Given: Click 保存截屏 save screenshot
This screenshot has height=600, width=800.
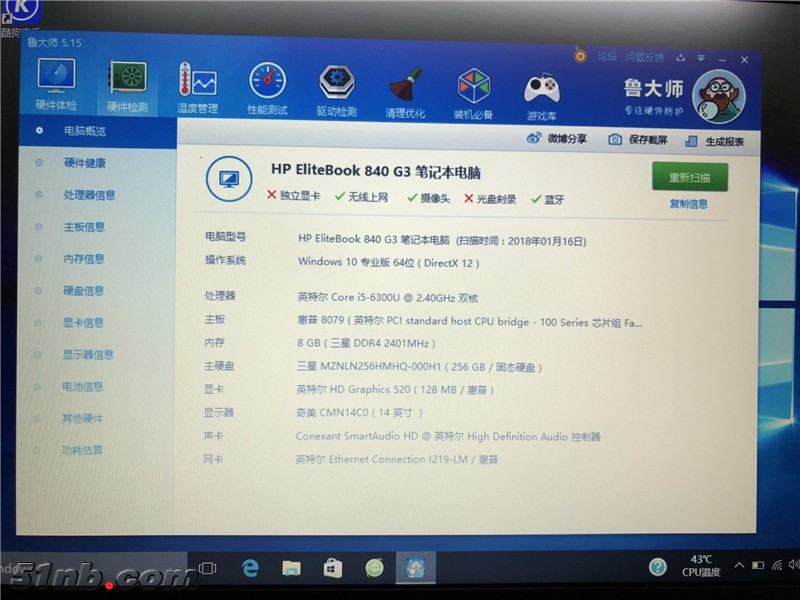Looking at the screenshot, I should [x=638, y=140].
